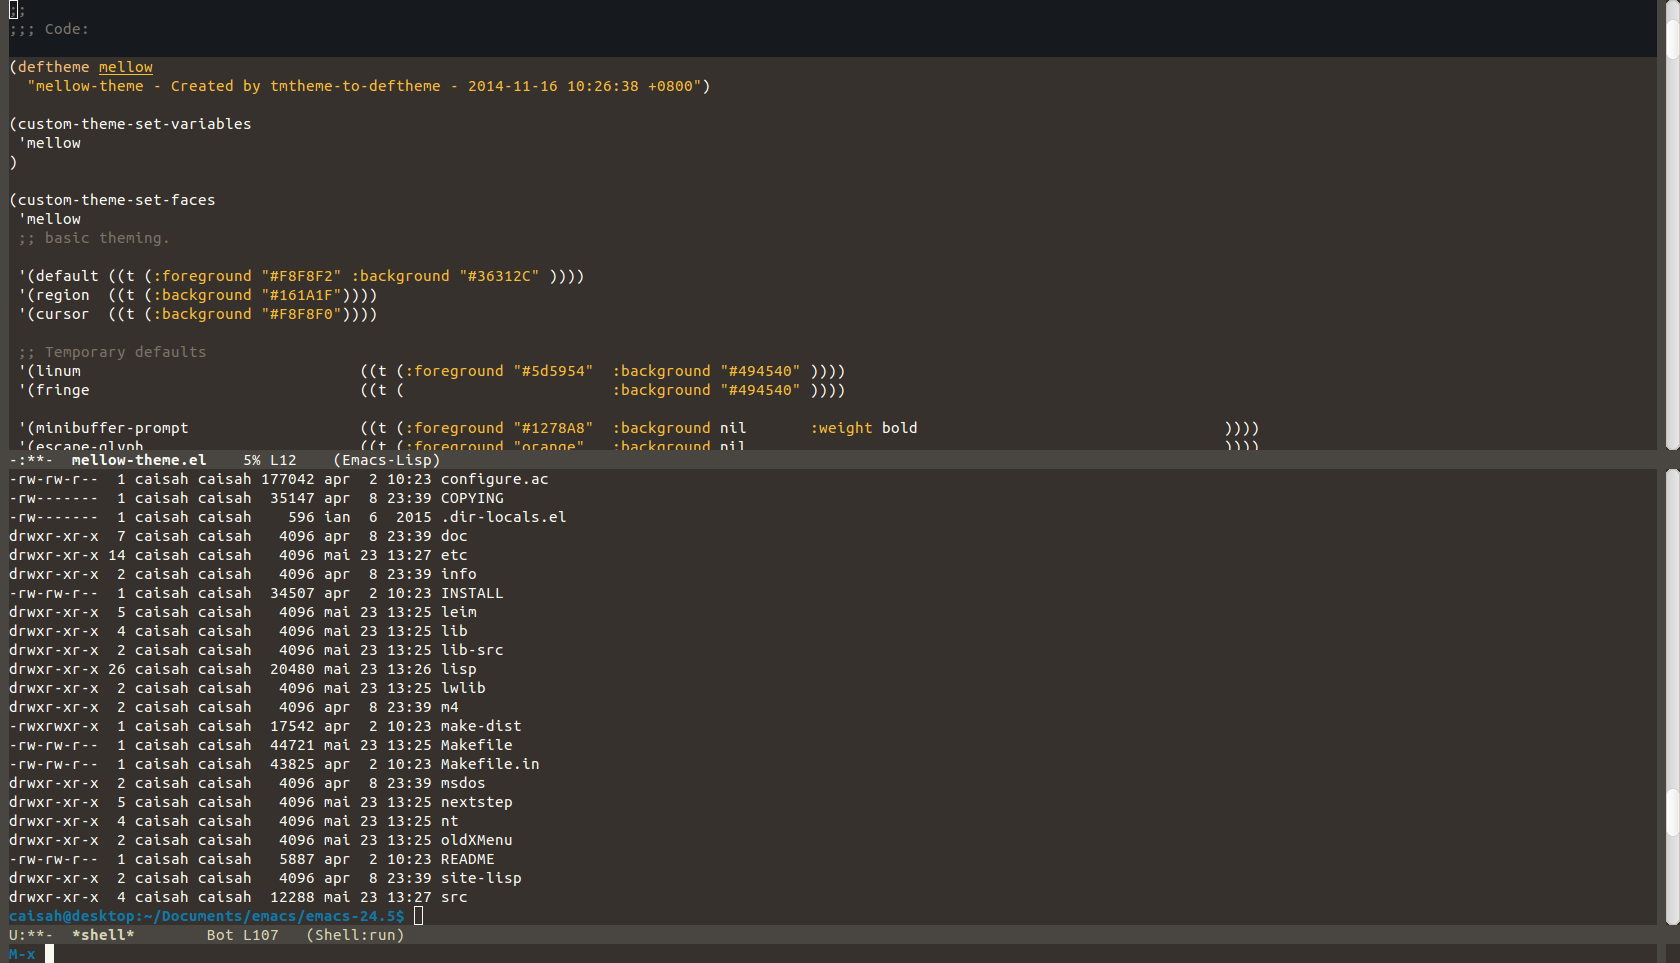Select the Makefile.in entry in the listing
Image resolution: width=1680 pixels, height=963 pixels.
coord(489,764)
